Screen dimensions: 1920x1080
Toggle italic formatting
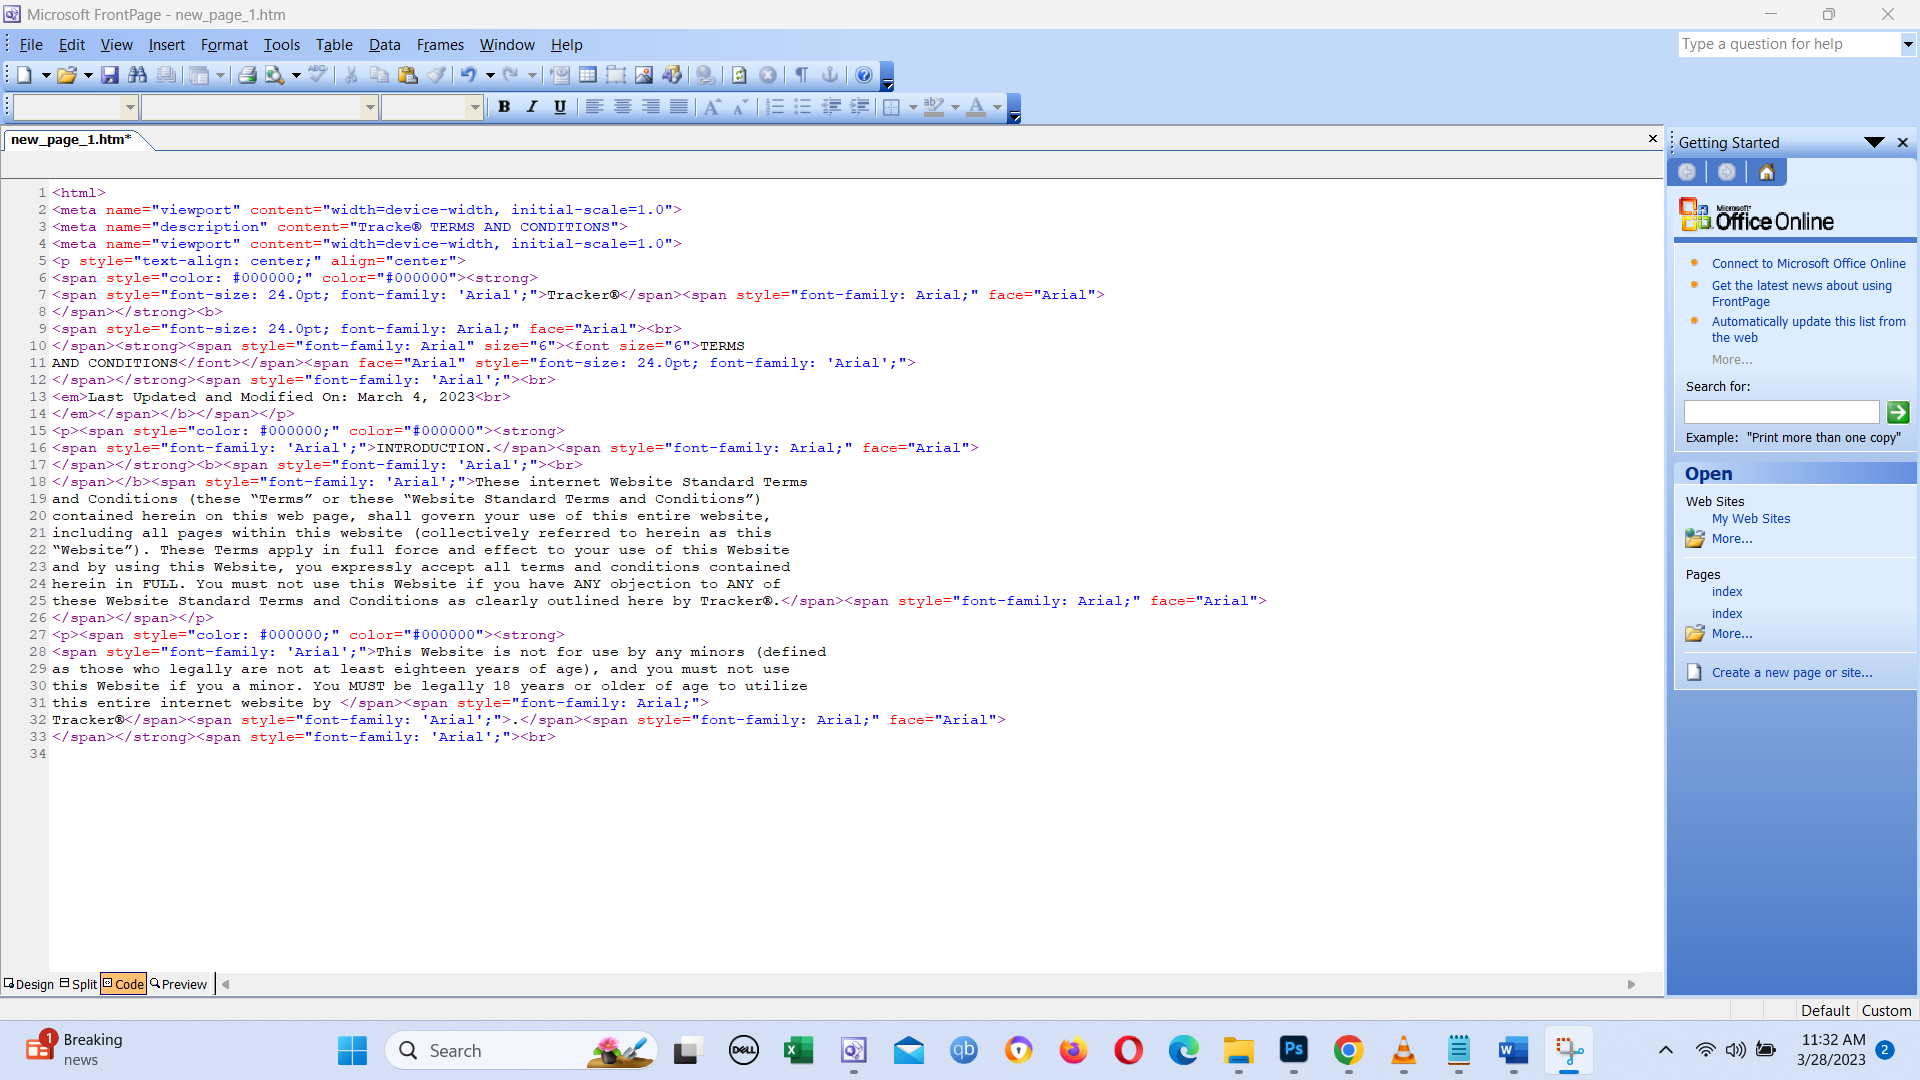point(531,107)
